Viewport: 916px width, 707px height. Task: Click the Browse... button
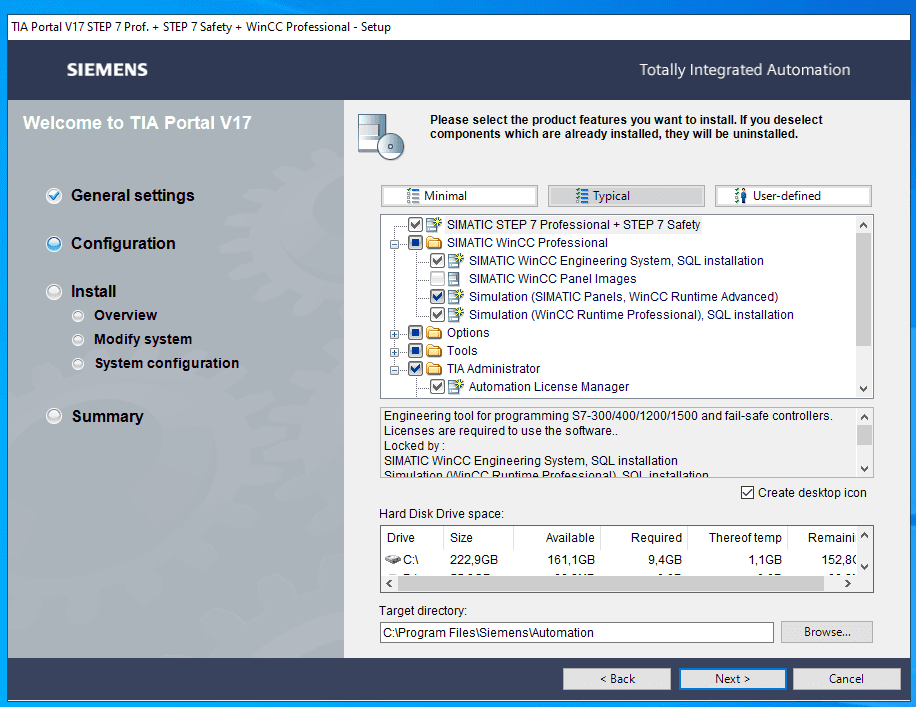827,632
